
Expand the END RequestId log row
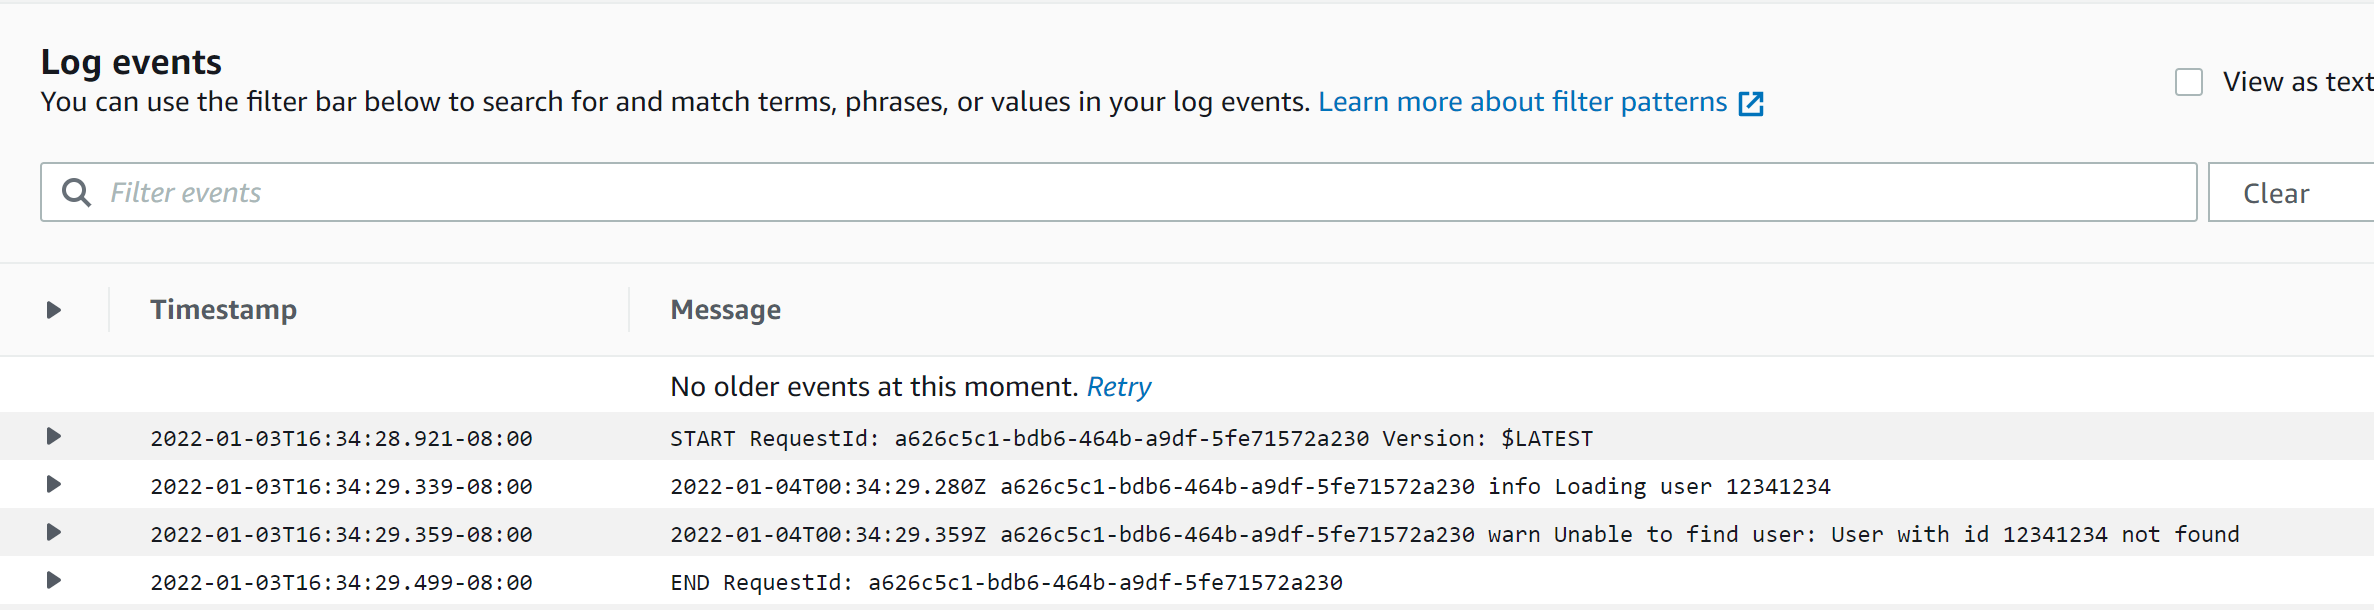coord(54,580)
